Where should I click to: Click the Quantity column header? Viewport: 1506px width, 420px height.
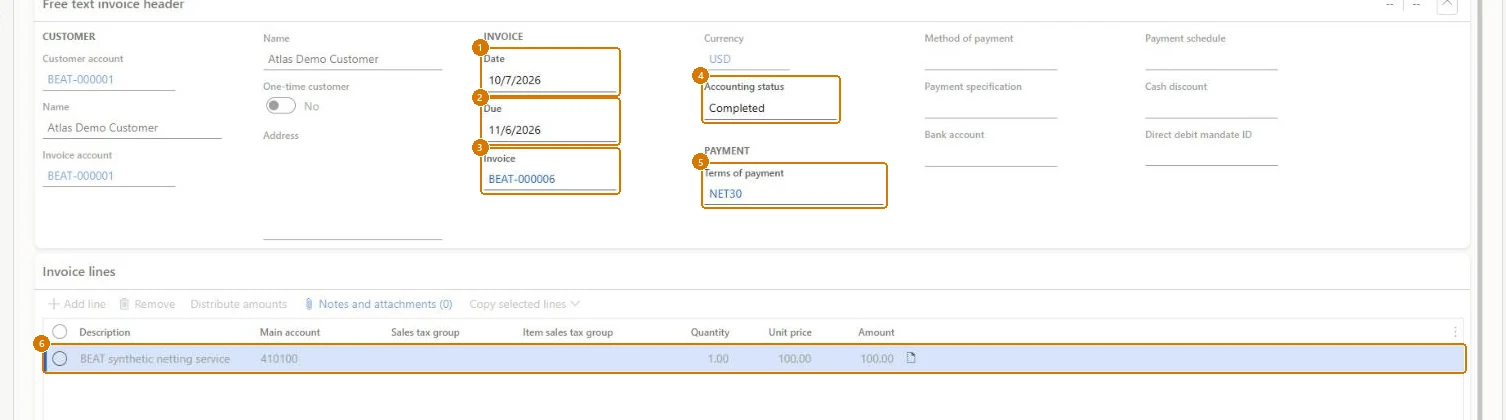(x=710, y=333)
